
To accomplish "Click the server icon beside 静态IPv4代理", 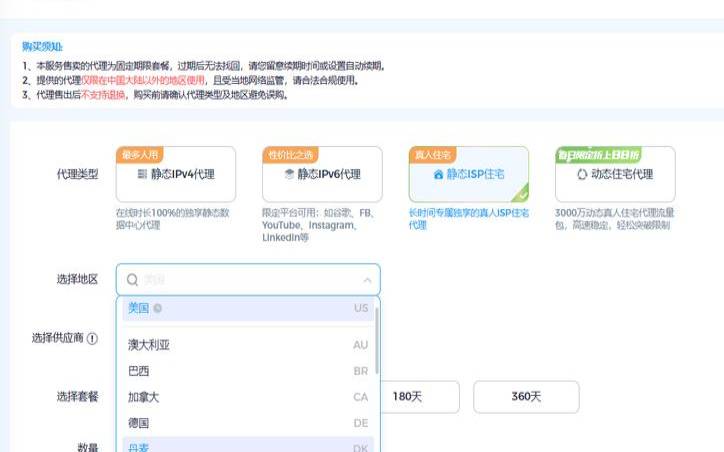I will click(142, 174).
